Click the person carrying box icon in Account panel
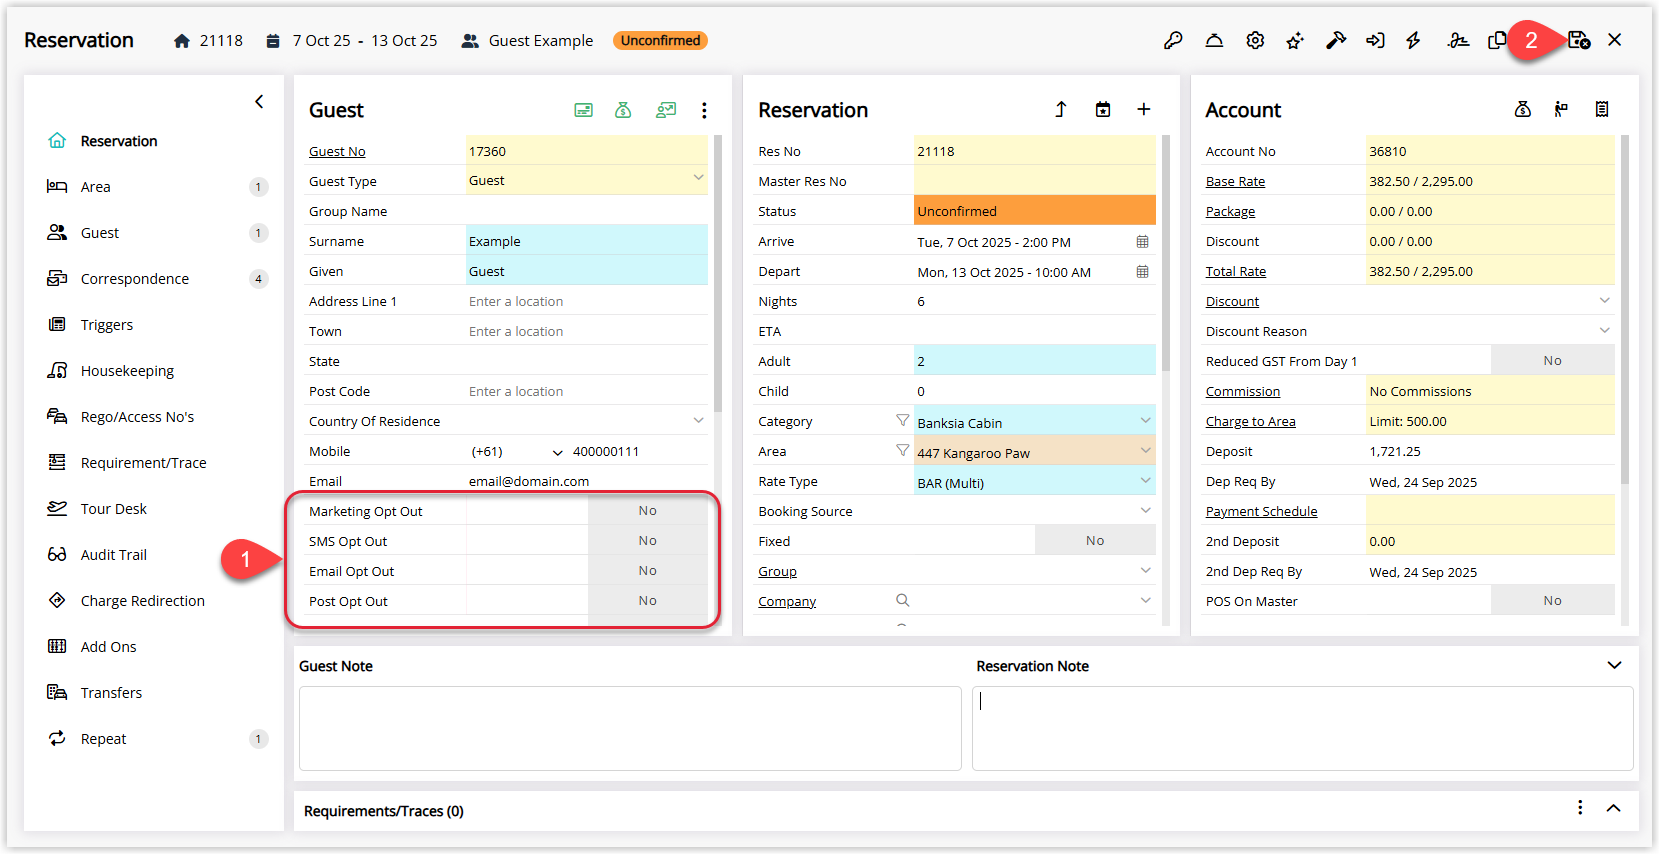 coord(1561,109)
